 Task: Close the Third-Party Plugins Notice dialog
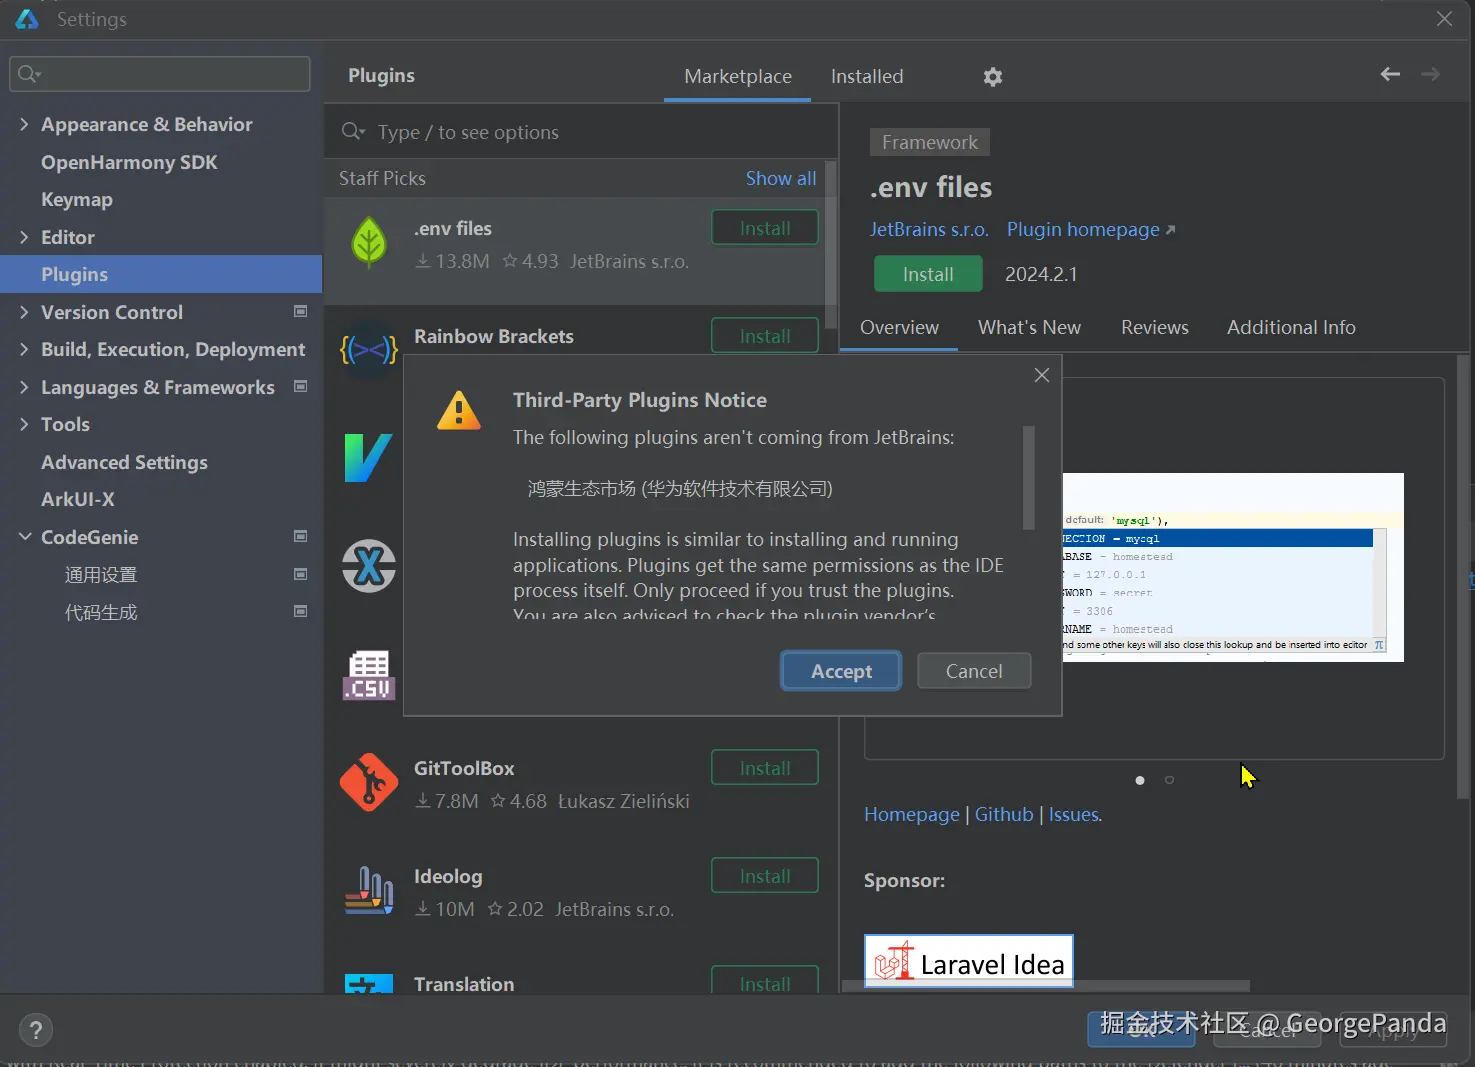click(1042, 375)
